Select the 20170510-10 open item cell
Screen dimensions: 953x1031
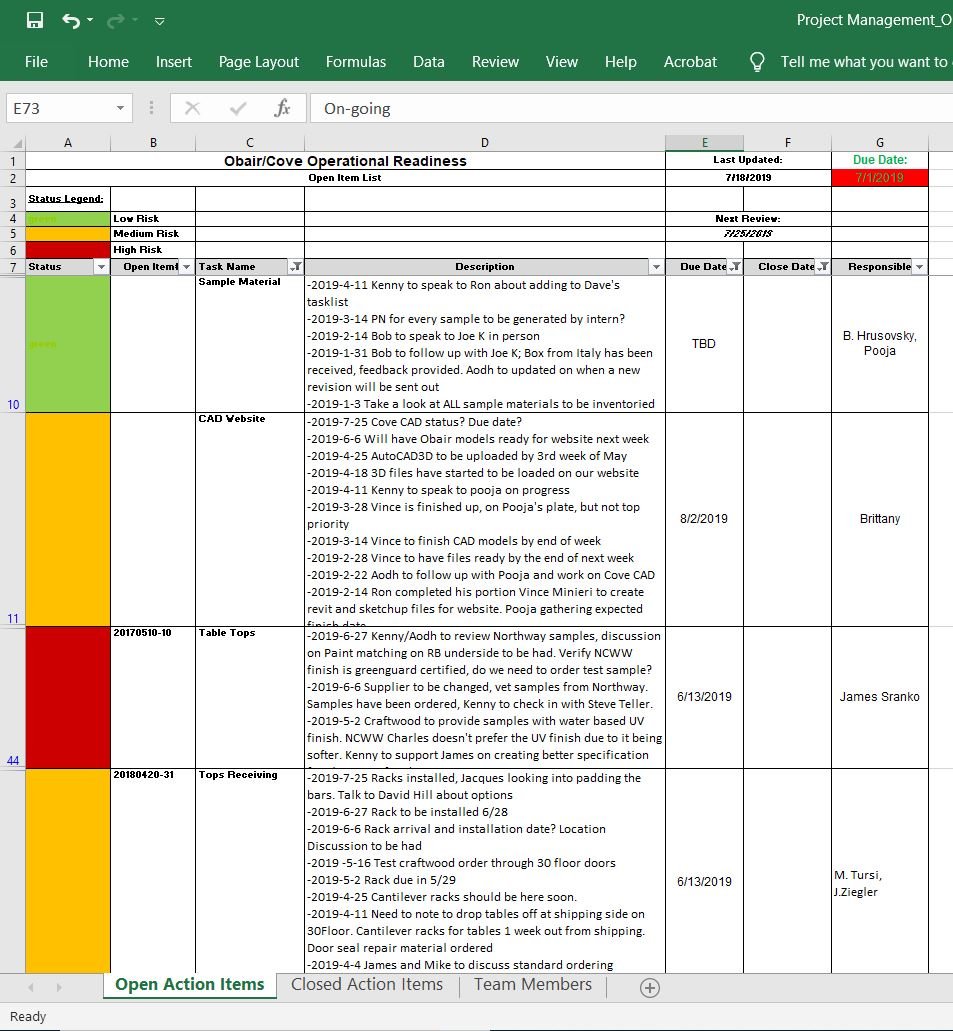[153, 697]
